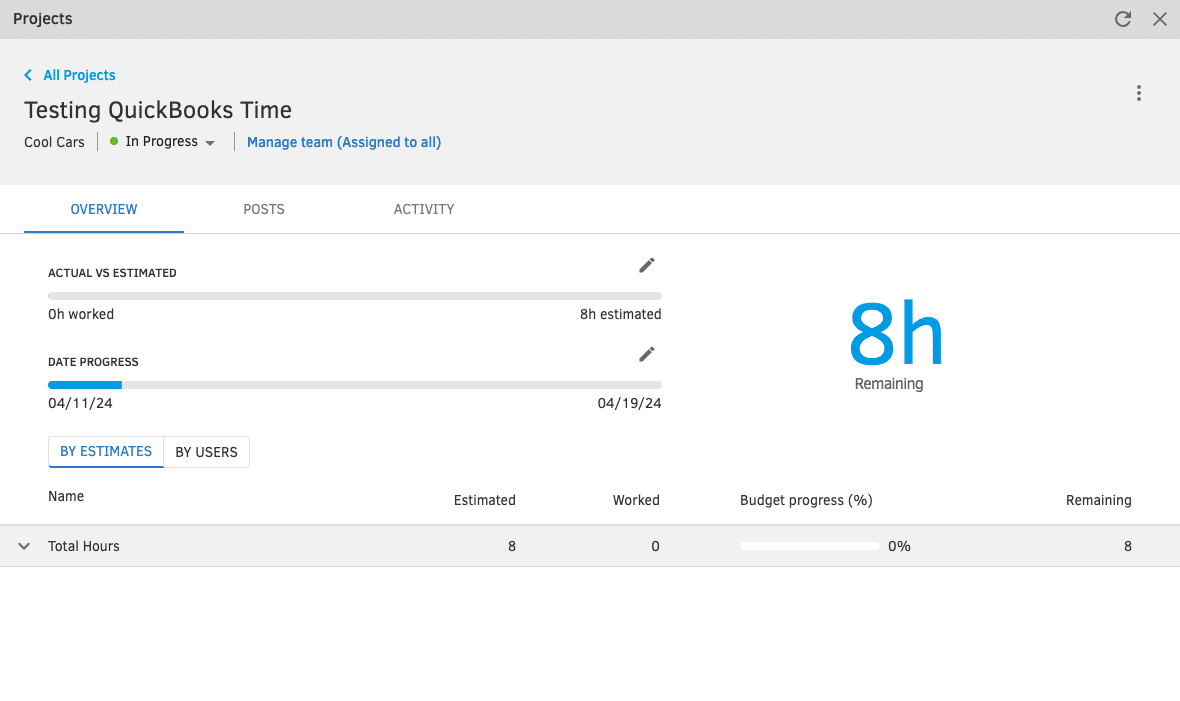1180x701 pixels.
Task: Click the Estimated column header
Action: click(485, 500)
